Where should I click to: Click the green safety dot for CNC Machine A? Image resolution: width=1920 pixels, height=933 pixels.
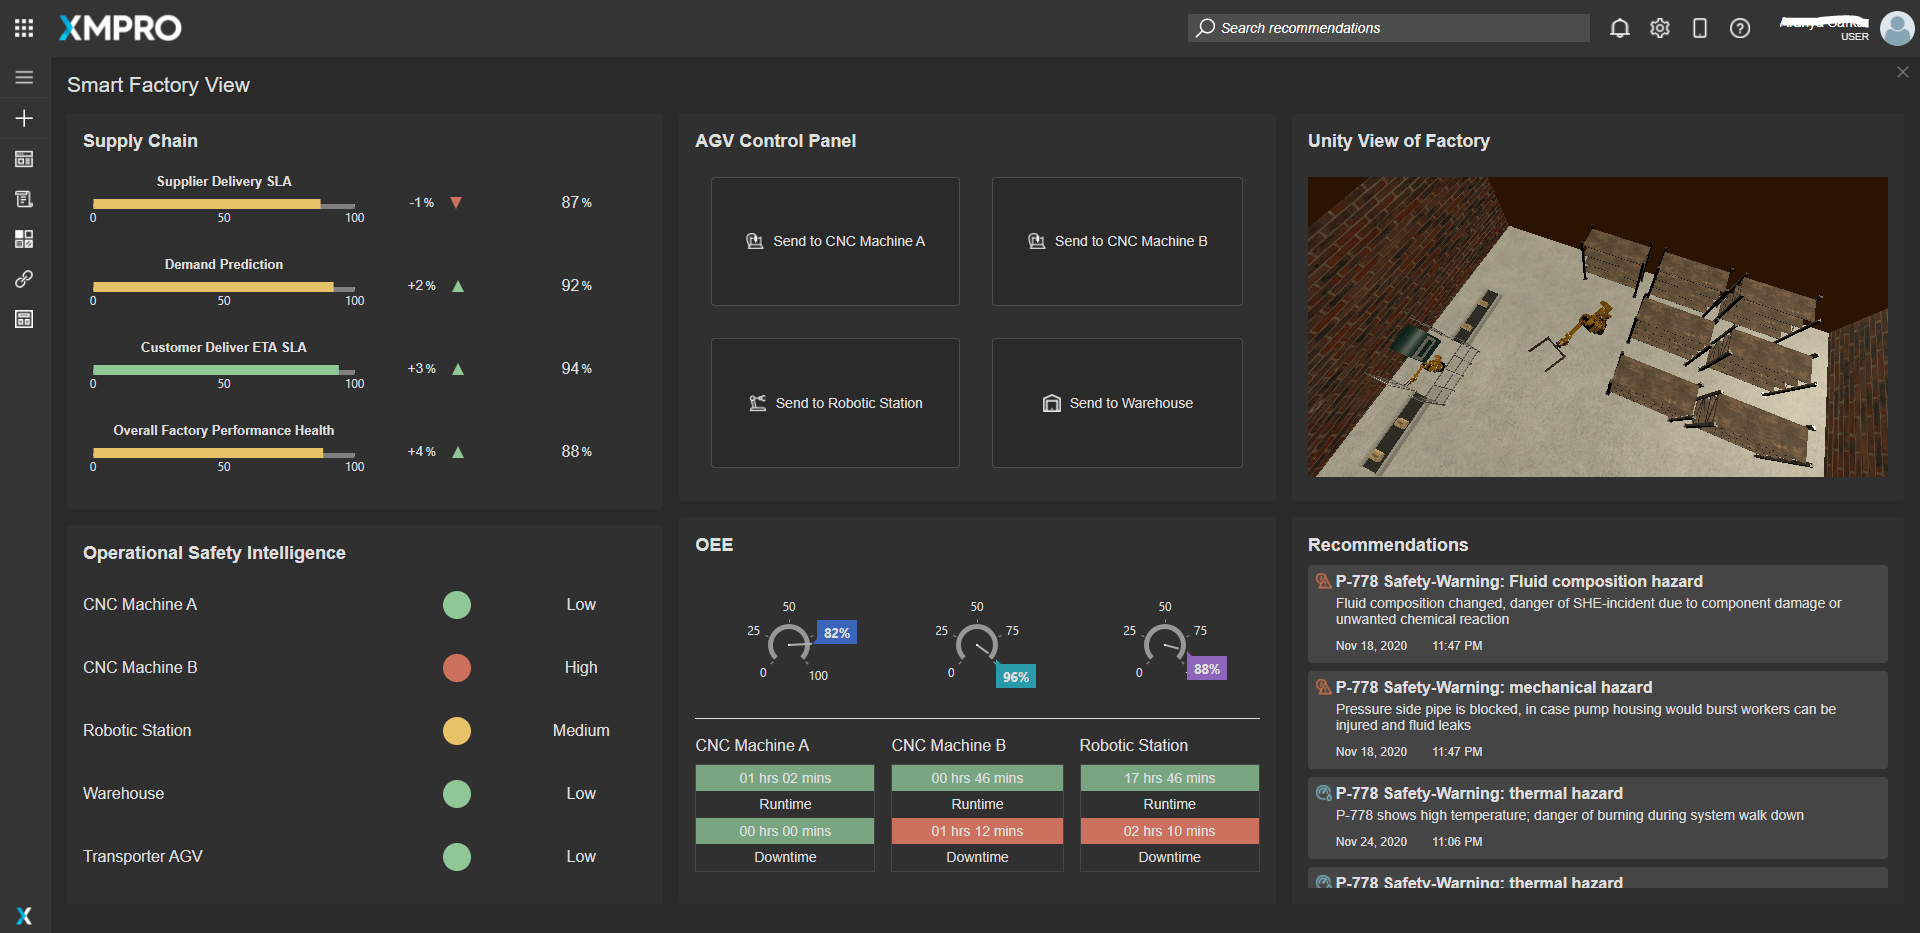(x=457, y=605)
